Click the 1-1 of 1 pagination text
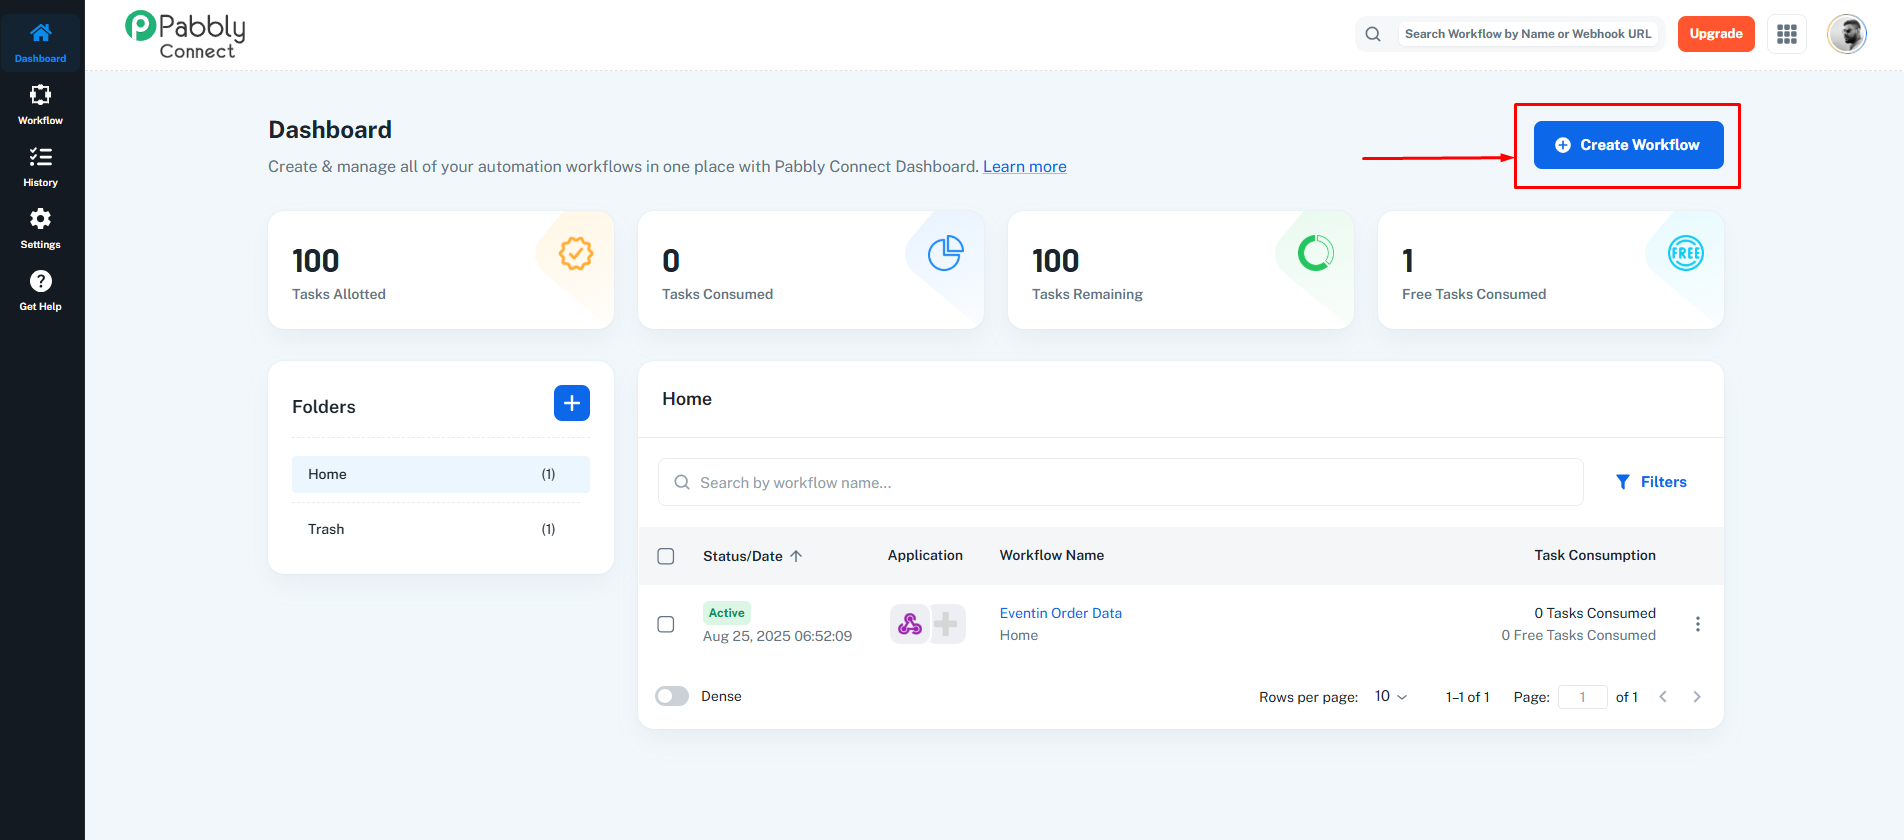Viewport: 1904px width, 840px height. [x=1468, y=697]
